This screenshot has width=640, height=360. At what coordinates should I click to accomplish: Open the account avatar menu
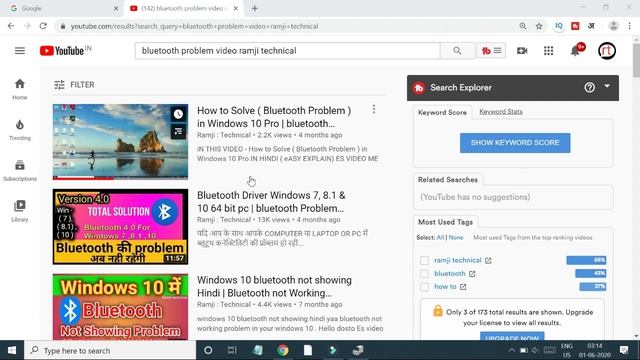[x=607, y=51]
